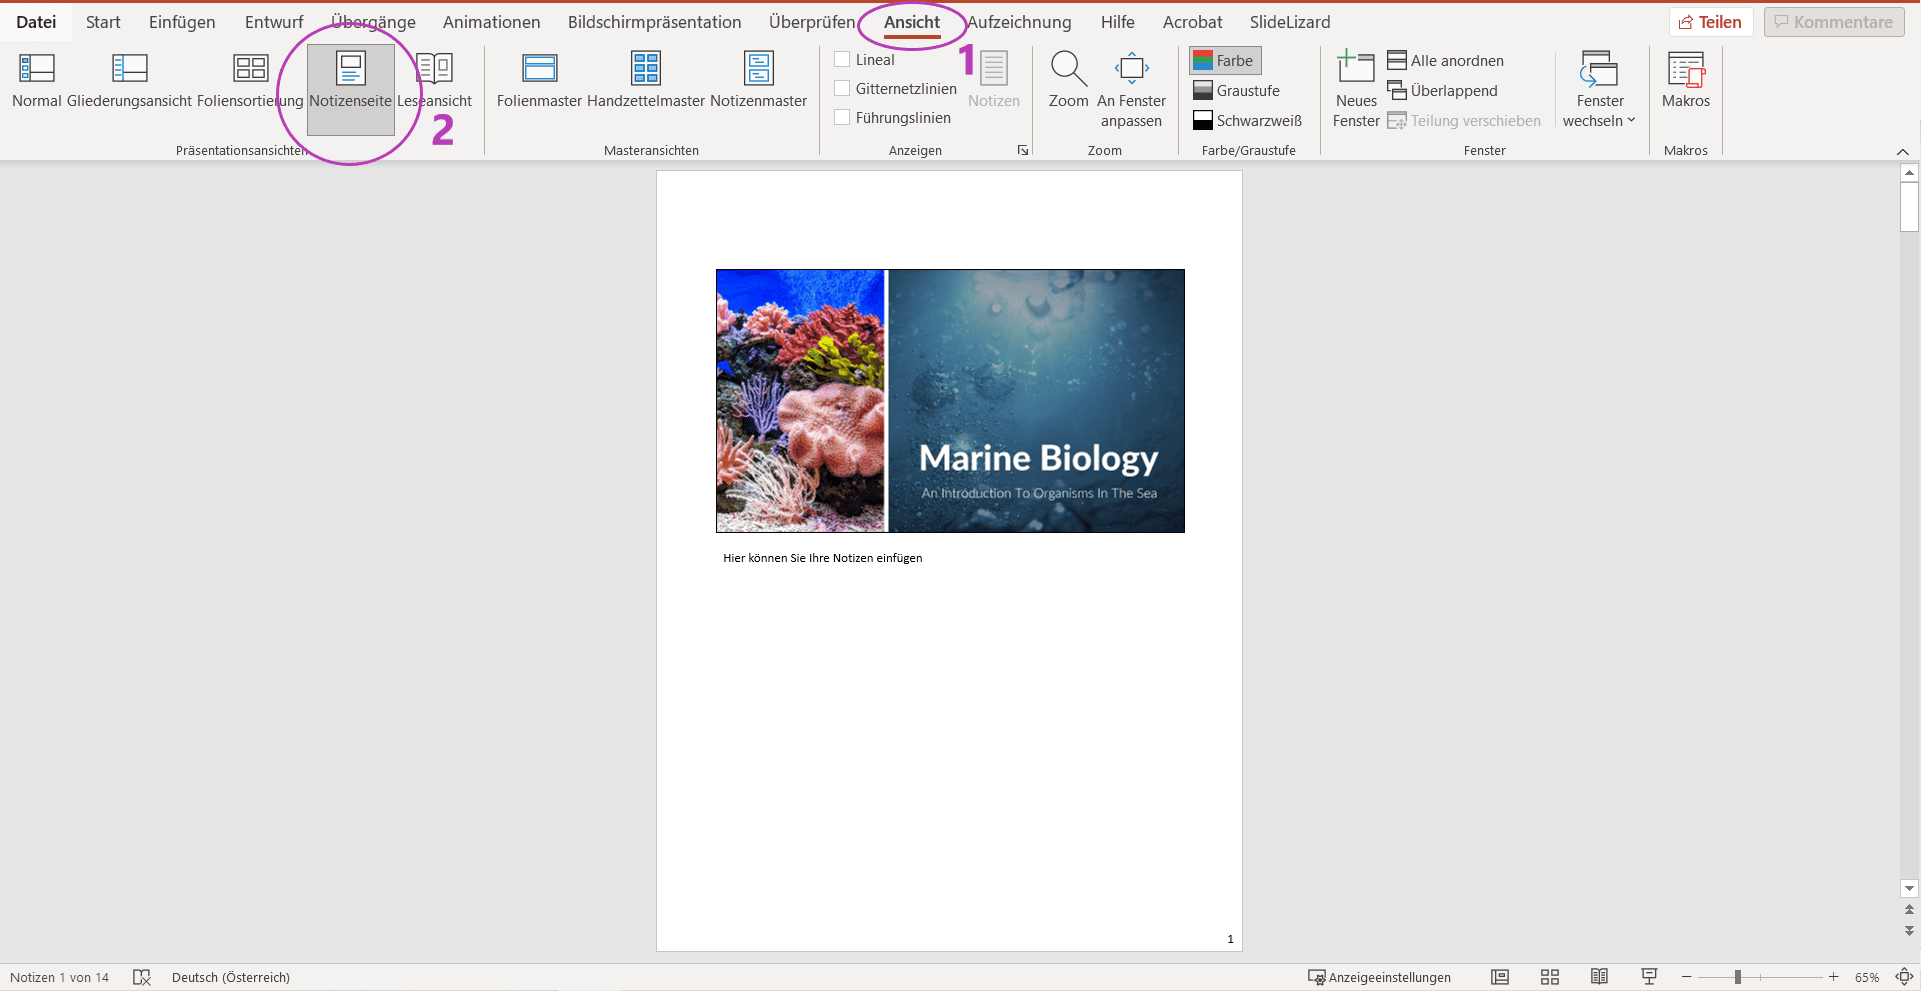Screen dimensions: 1921x991
Task: Fit slide with An Fenster anpassen
Action: coord(1131,90)
